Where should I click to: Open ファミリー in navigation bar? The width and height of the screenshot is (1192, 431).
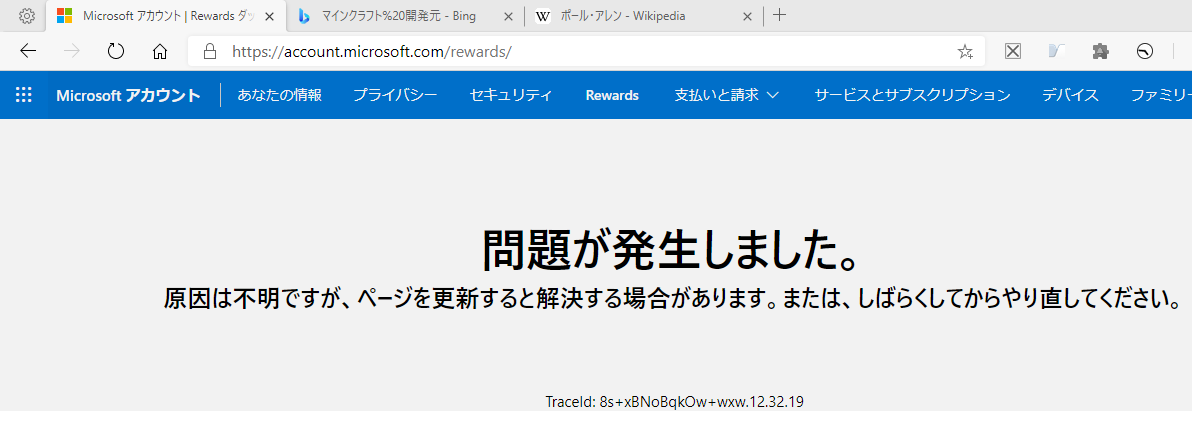pos(1161,95)
